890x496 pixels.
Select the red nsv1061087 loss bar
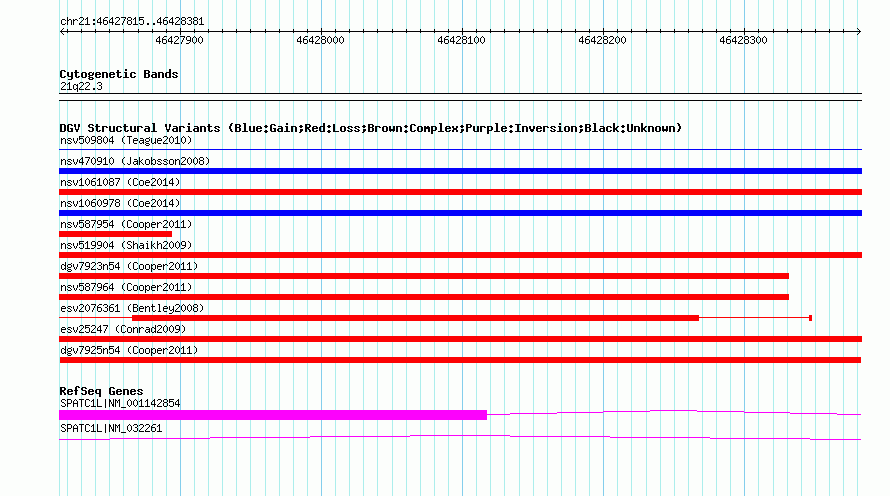coord(460,192)
